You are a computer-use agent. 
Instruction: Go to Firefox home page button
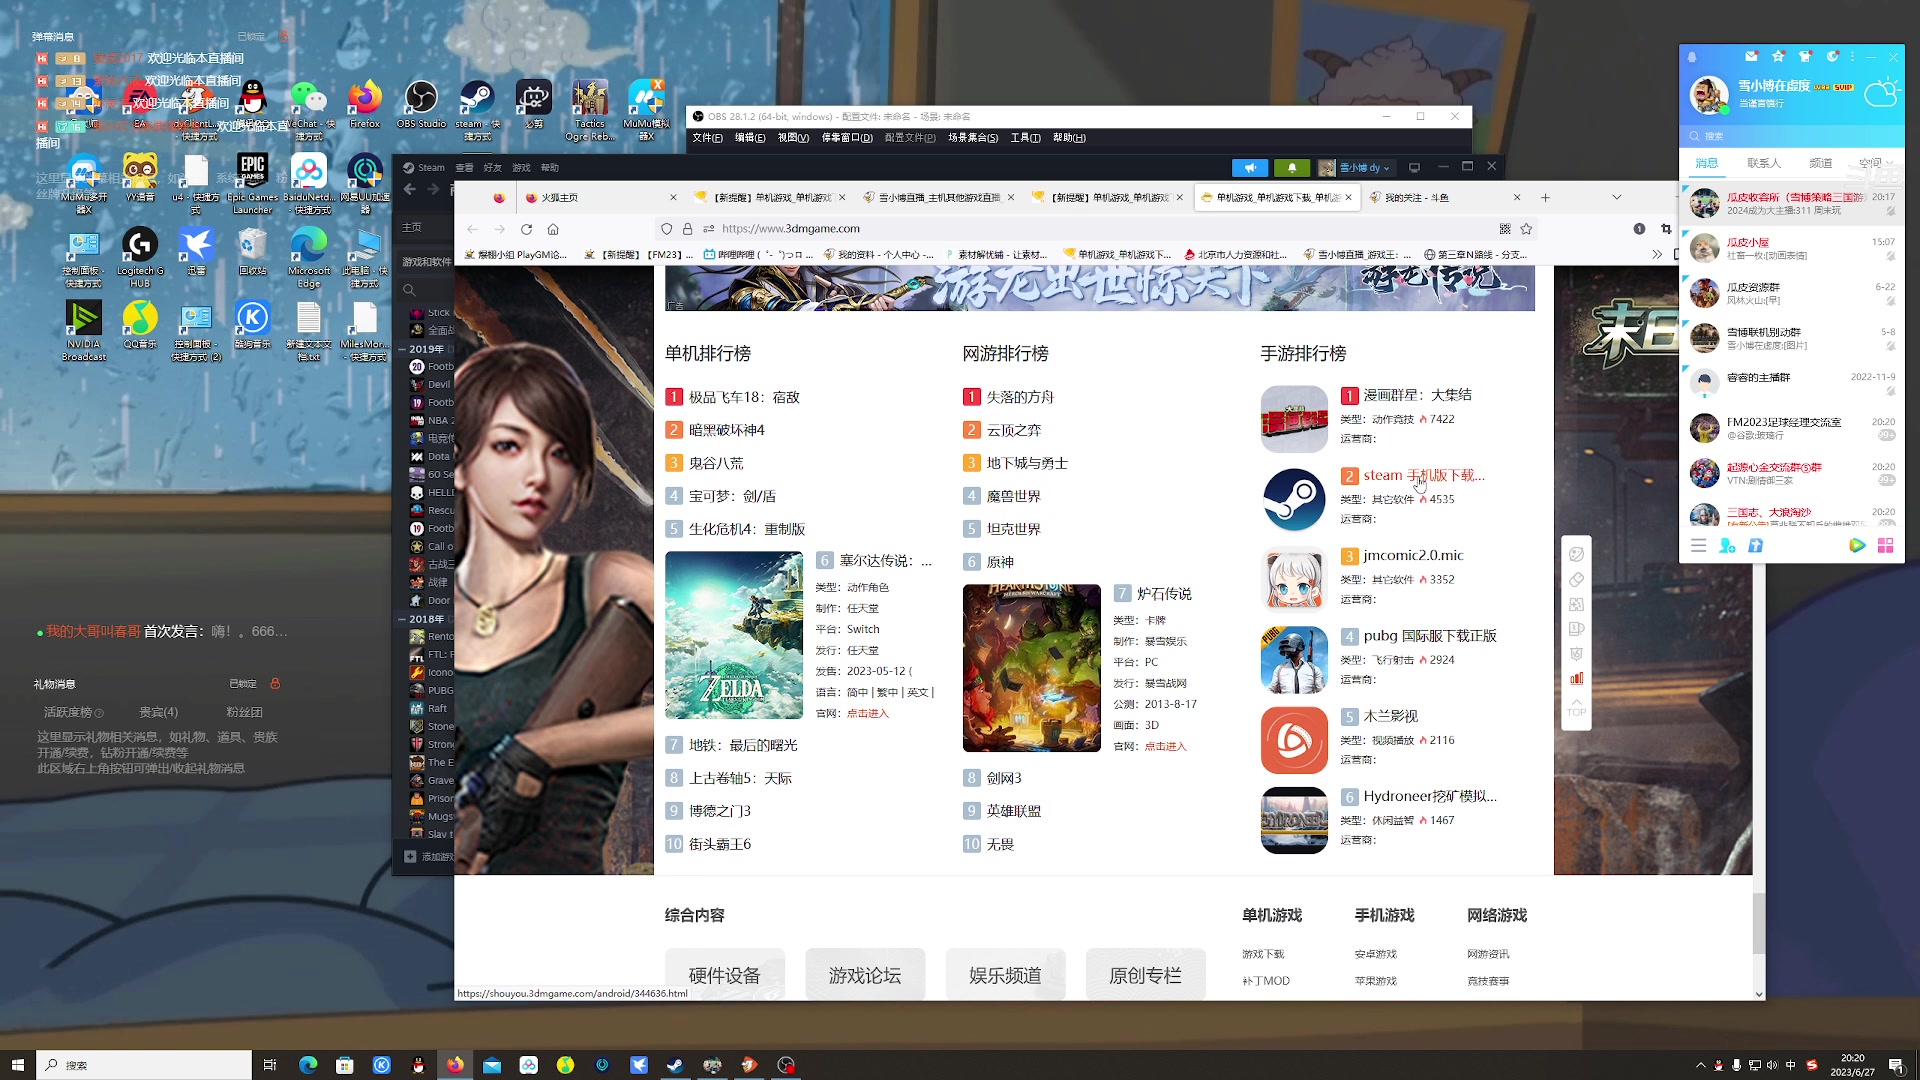click(x=553, y=229)
